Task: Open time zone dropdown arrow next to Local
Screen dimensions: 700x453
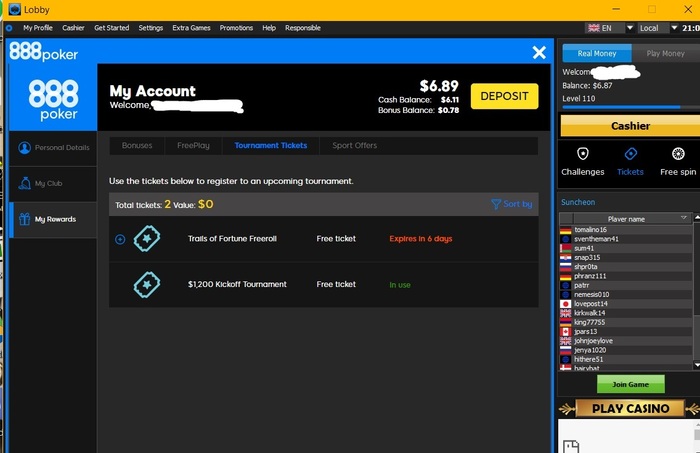Action: click(x=674, y=28)
